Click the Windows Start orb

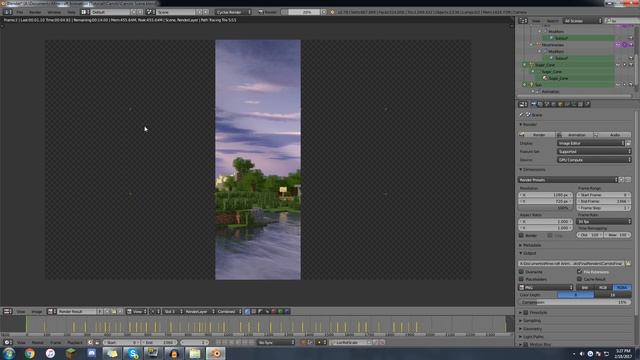click(x=9, y=353)
